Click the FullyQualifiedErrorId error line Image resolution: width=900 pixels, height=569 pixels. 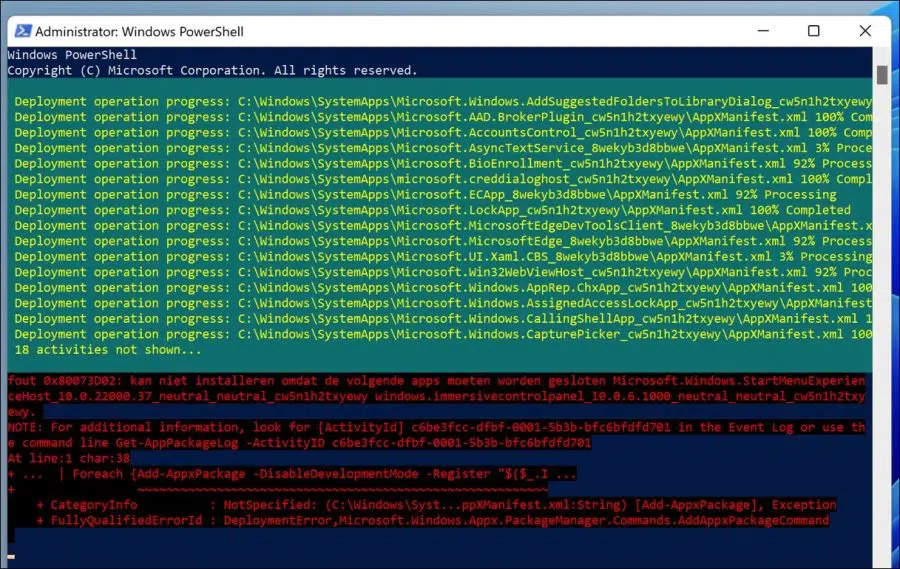coord(433,520)
